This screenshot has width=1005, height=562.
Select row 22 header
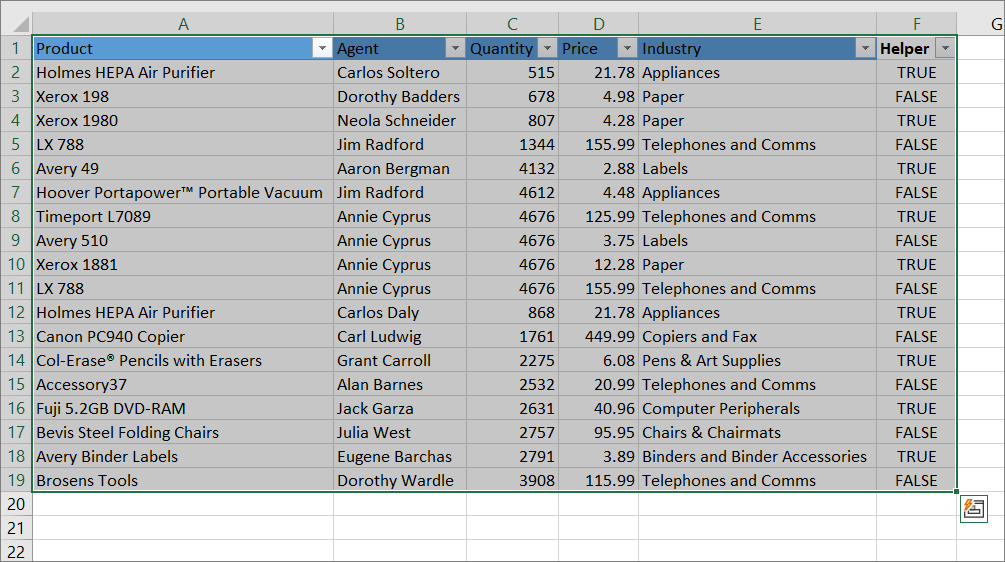16,552
